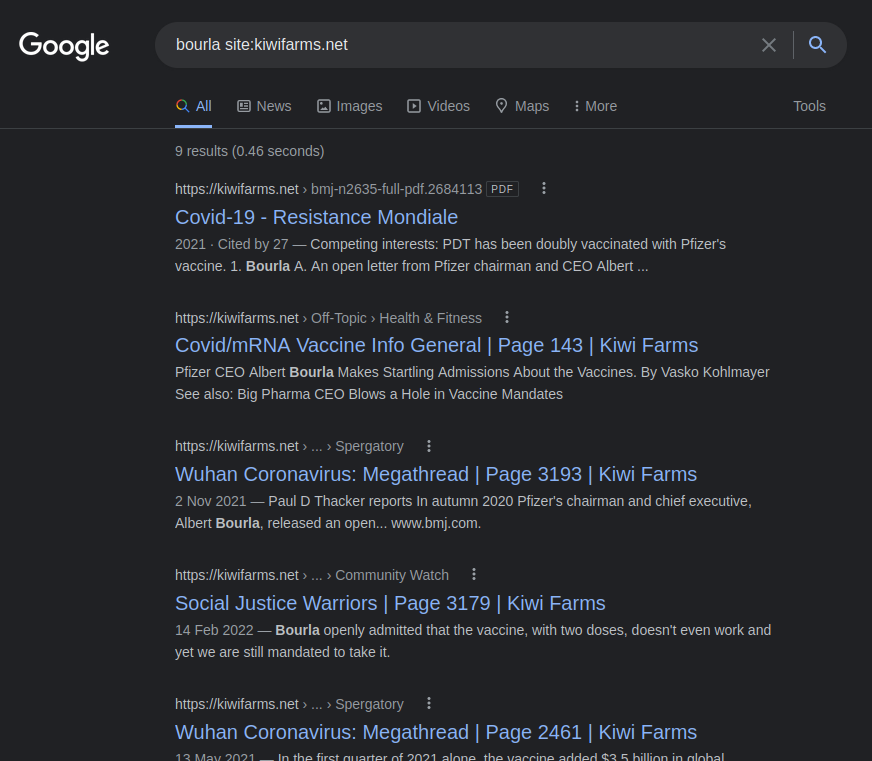Click the 'Cited by 27' text
Viewport: 872px width, 761px height.
(x=253, y=244)
